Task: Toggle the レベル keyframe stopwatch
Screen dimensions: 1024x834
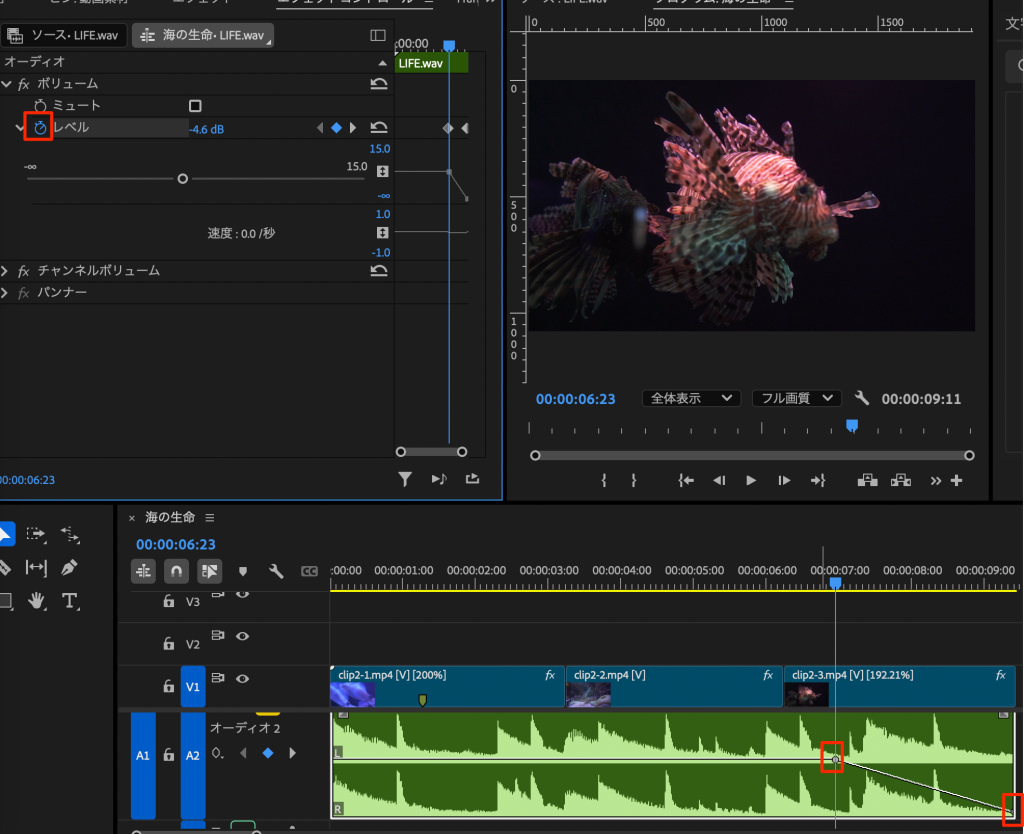Action: point(40,128)
